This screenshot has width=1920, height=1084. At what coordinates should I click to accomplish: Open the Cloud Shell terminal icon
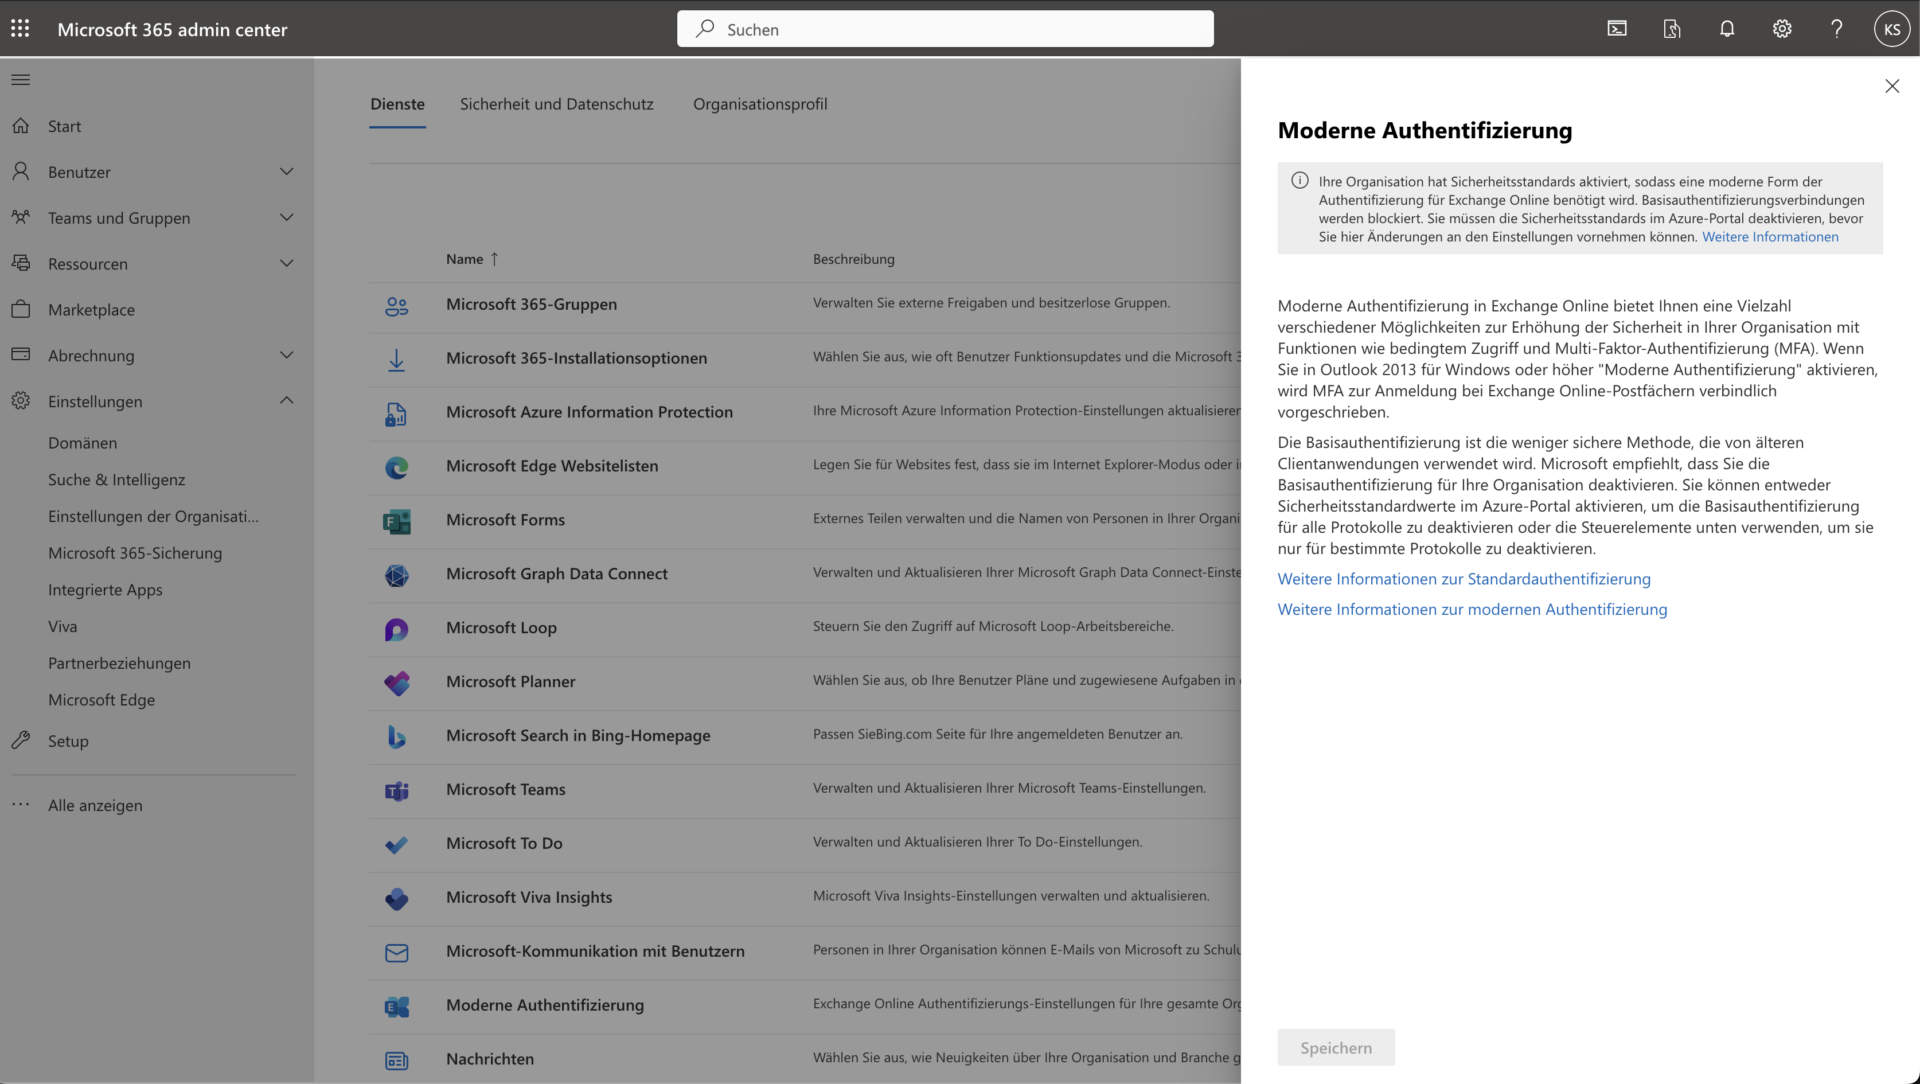pyautogui.click(x=1617, y=29)
